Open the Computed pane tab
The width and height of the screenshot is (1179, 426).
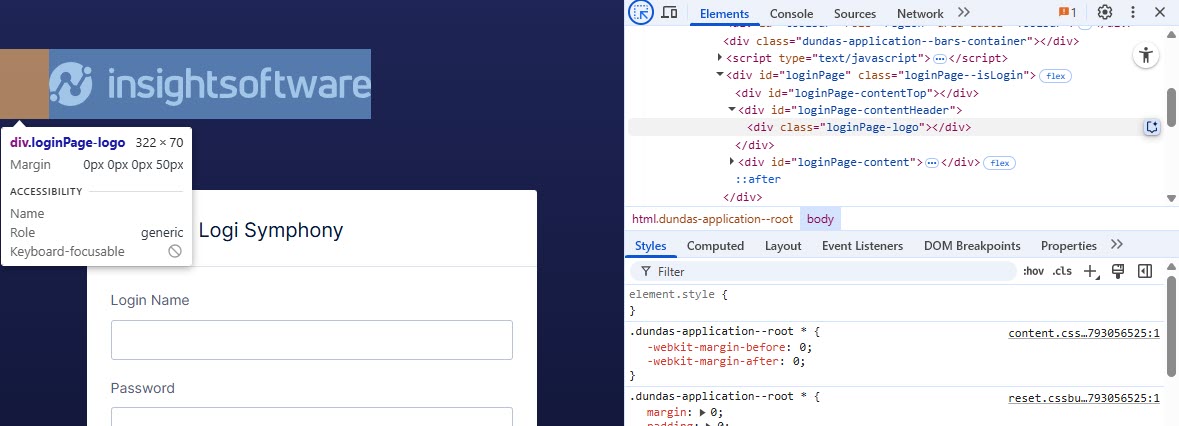click(x=715, y=246)
